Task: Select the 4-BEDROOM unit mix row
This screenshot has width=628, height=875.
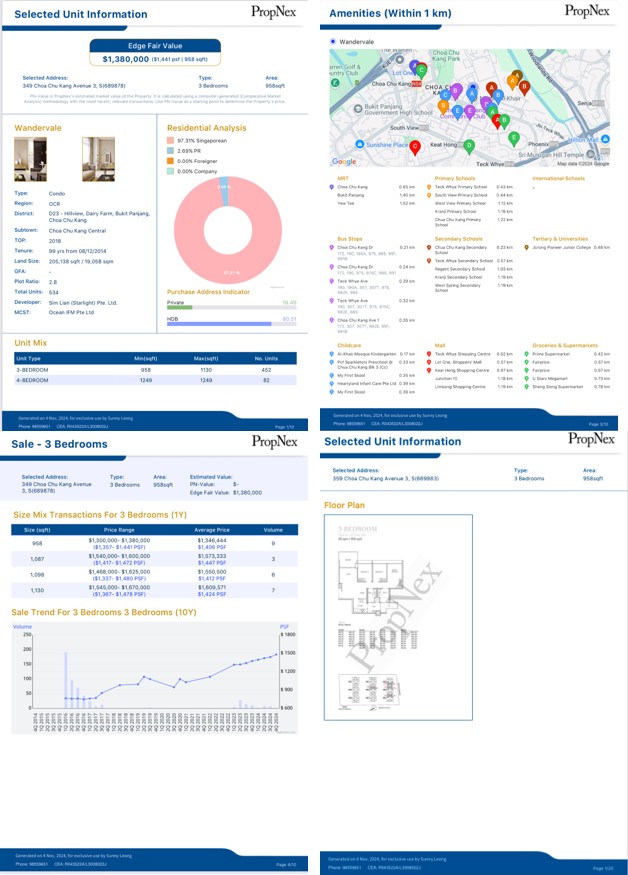Action: click(x=155, y=380)
